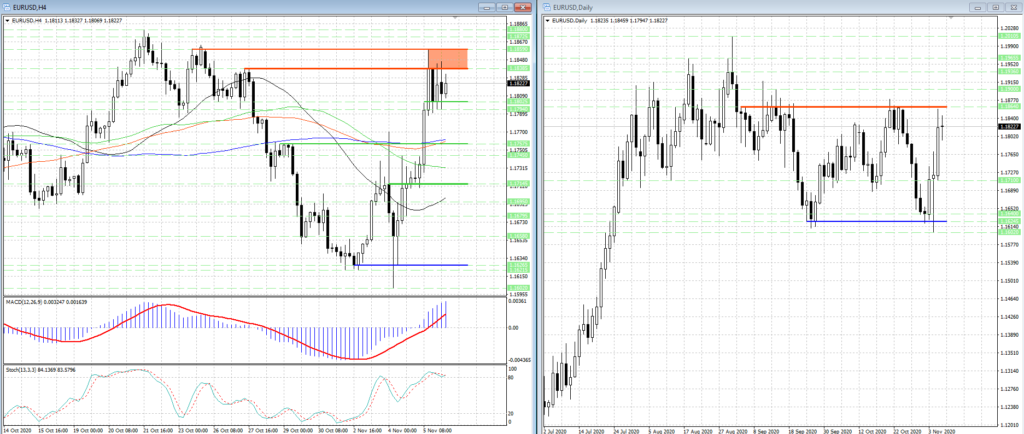This screenshot has width=1024, height=434.
Task: Click price 1.17700 on H4 price scale
Action: coord(518,132)
